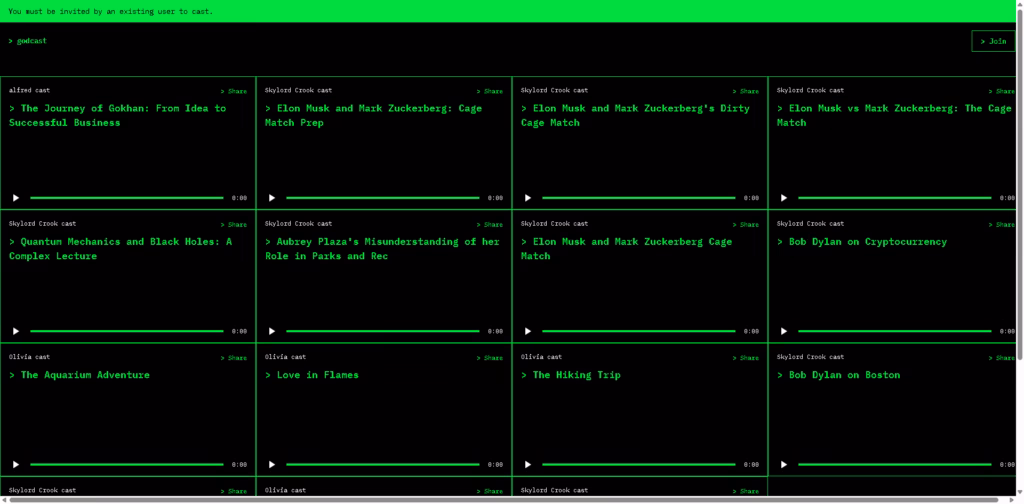
Task: Click Skylord Crook label on Cage Match Prep
Action: click(298, 90)
